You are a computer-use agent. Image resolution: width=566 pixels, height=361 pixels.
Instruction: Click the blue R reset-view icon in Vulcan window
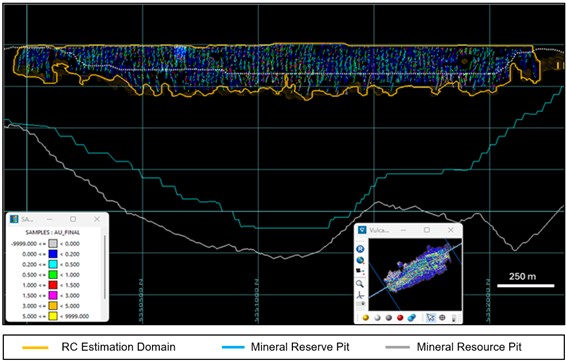pyautogui.click(x=361, y=249)
